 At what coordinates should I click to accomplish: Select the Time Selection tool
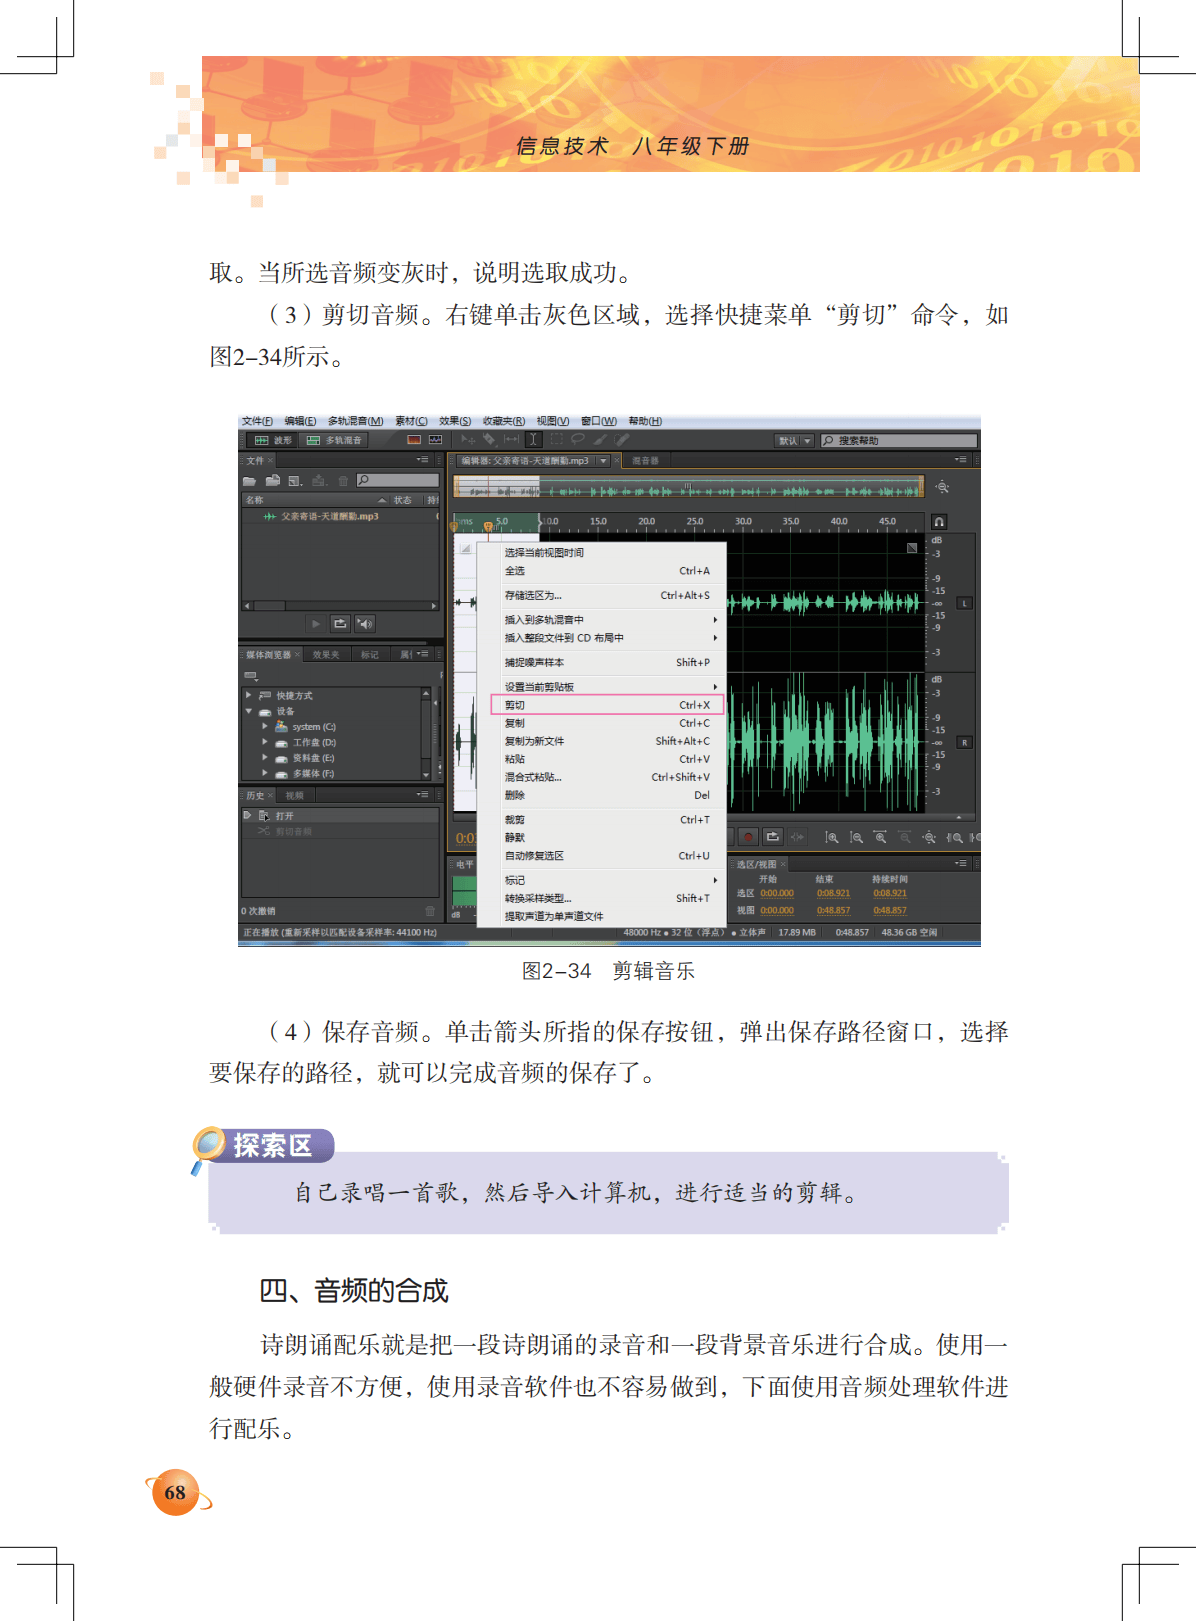click(534, 439)
